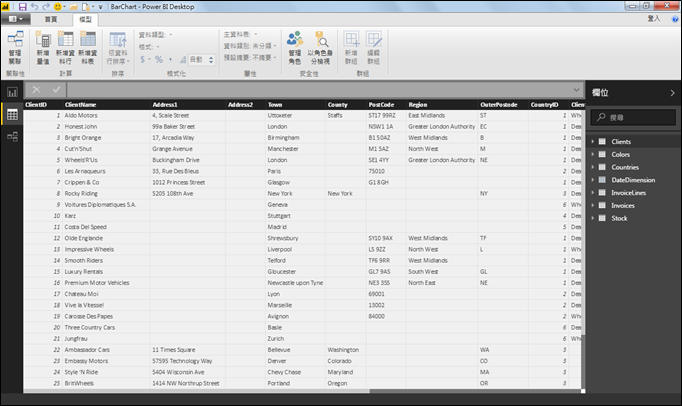Screen dimensions: 682x406
Task: Switch to Report view in left sidebar
Action: point(12,92)
